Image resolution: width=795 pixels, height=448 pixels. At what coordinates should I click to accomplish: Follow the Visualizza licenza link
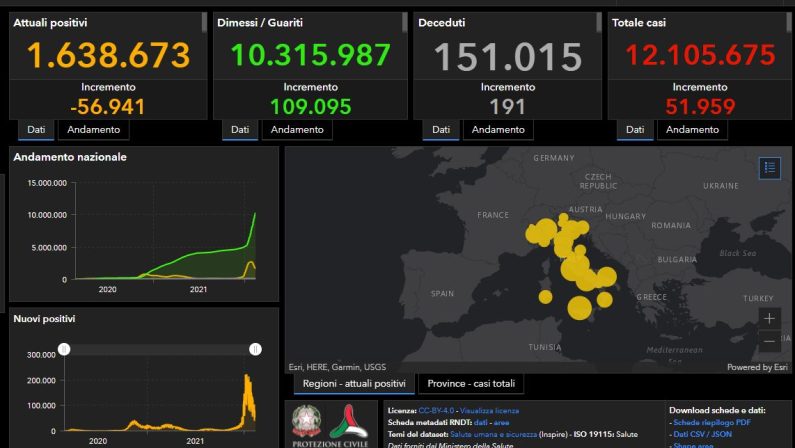click(489, 410)
